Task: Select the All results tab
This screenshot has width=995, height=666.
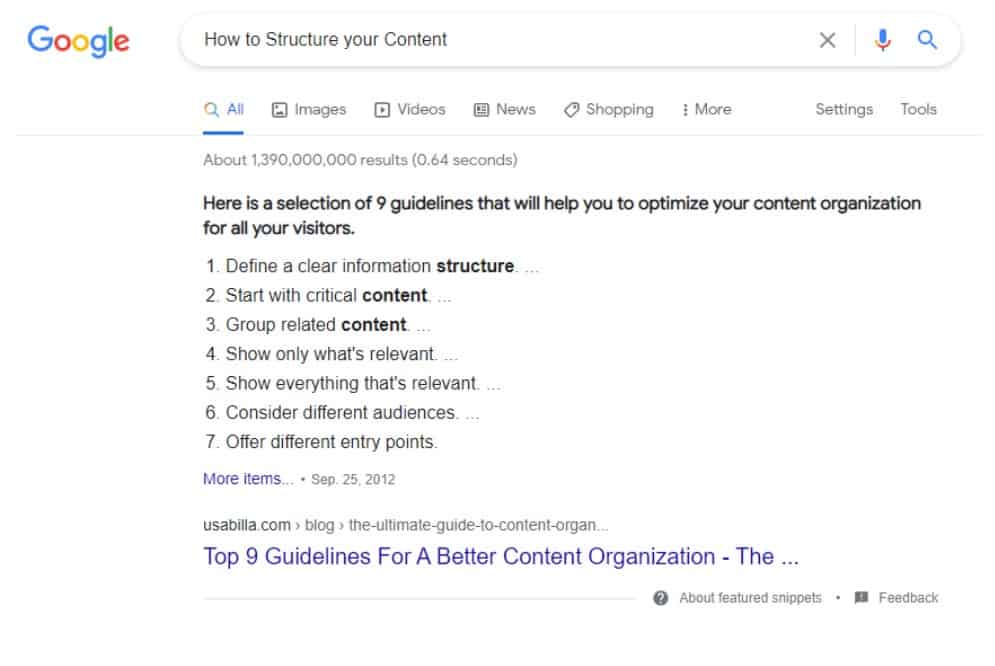Action: [x=223, y=110]
